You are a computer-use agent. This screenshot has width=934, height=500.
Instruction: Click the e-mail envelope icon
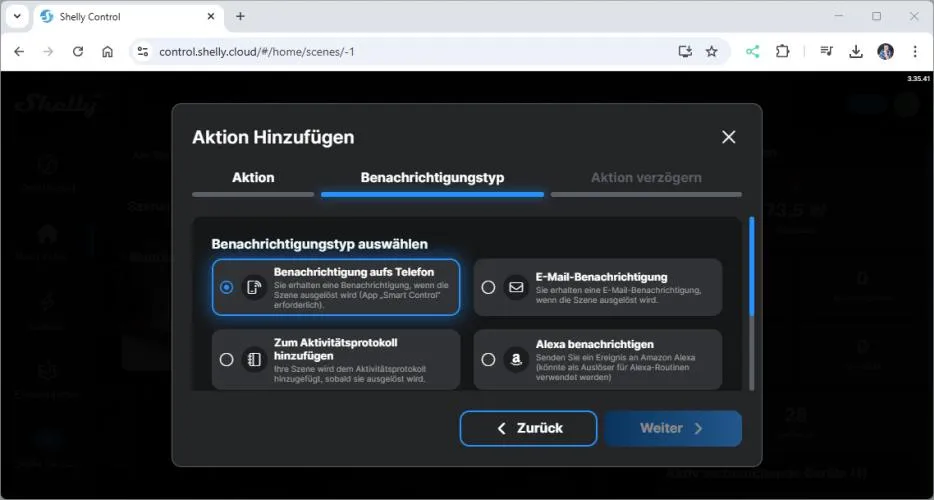(516, 287)
